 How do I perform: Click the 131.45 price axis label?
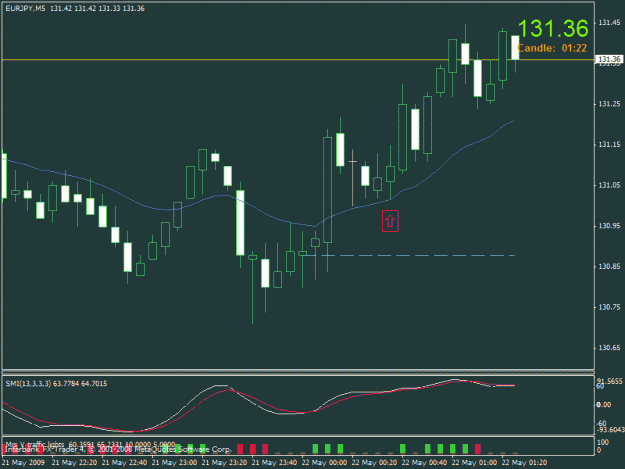609,23
